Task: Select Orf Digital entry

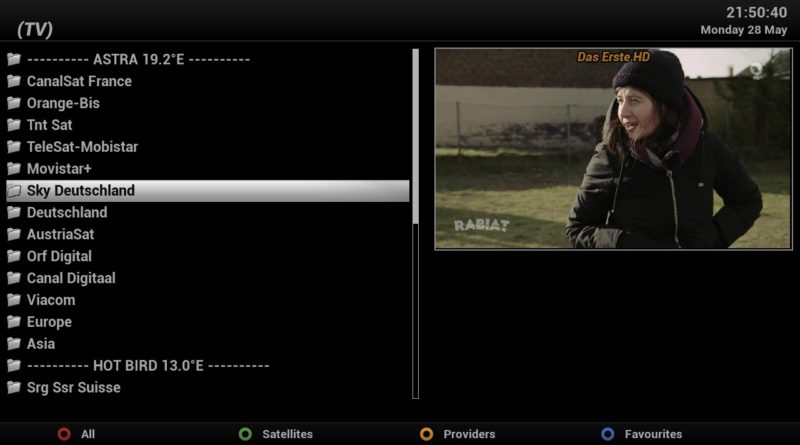Action: coord(59,256)
